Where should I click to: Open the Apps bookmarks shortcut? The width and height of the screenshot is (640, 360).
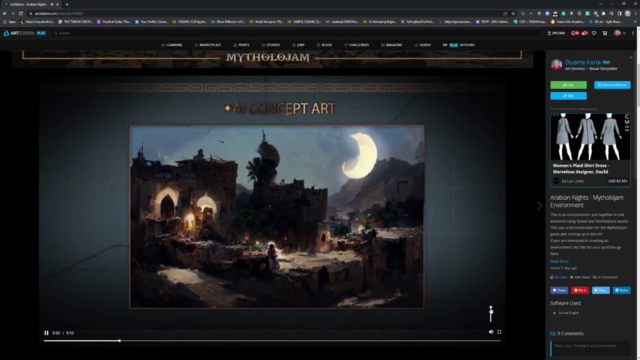tap(9, 22)
